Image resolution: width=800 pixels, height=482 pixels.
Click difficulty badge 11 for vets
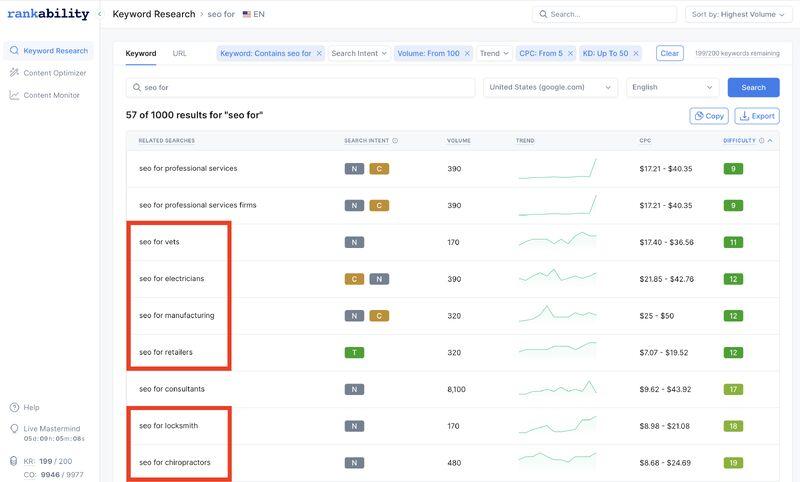click(x=733, y=242)
